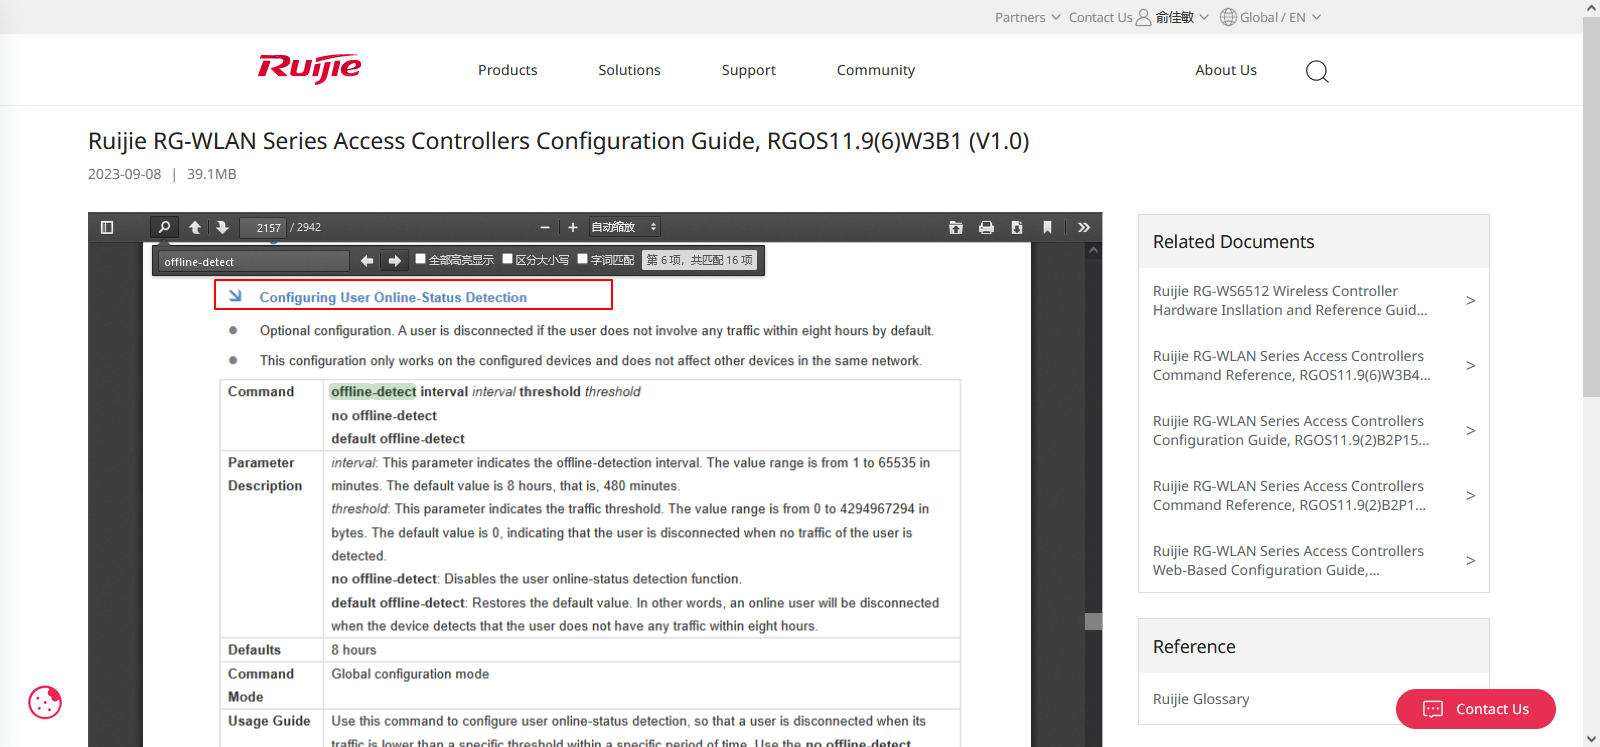Open the Solutions menu

[x=629, y=70]
